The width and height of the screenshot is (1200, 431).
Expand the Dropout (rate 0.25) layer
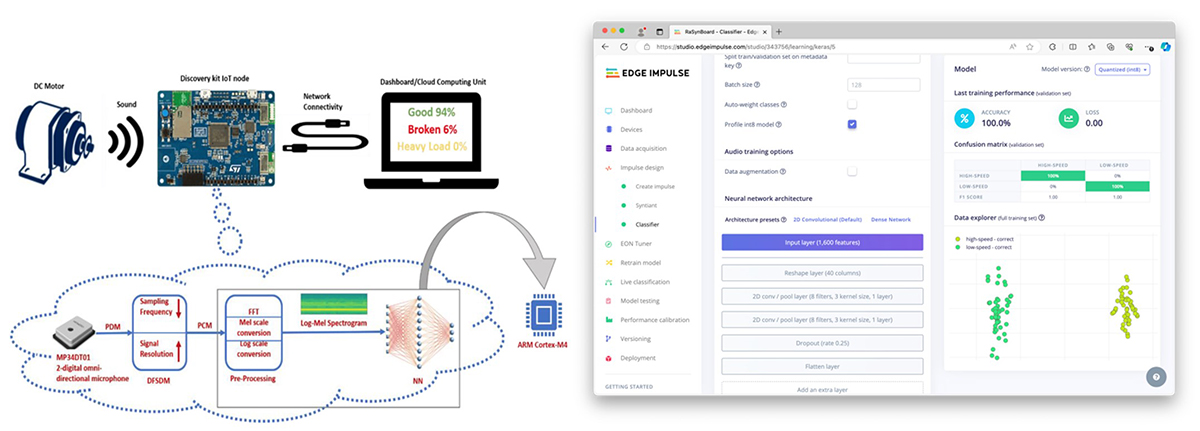pos(822,342)
